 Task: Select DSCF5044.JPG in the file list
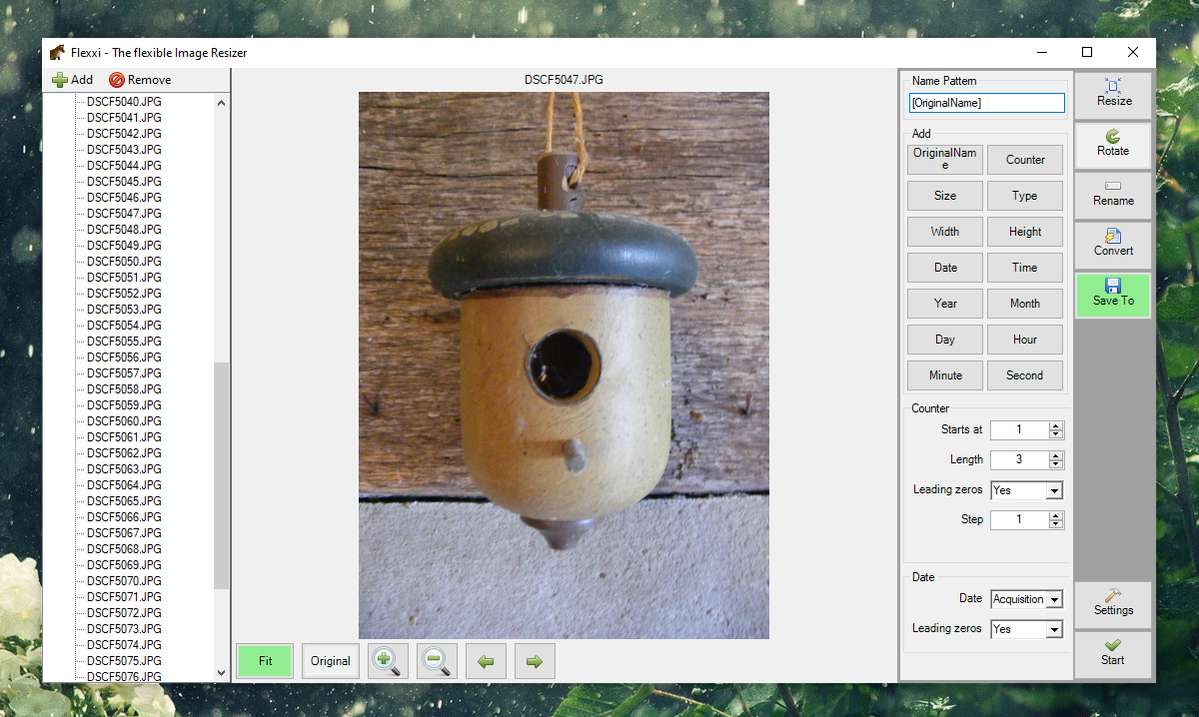pyautogui.click(x=124, y=166)
